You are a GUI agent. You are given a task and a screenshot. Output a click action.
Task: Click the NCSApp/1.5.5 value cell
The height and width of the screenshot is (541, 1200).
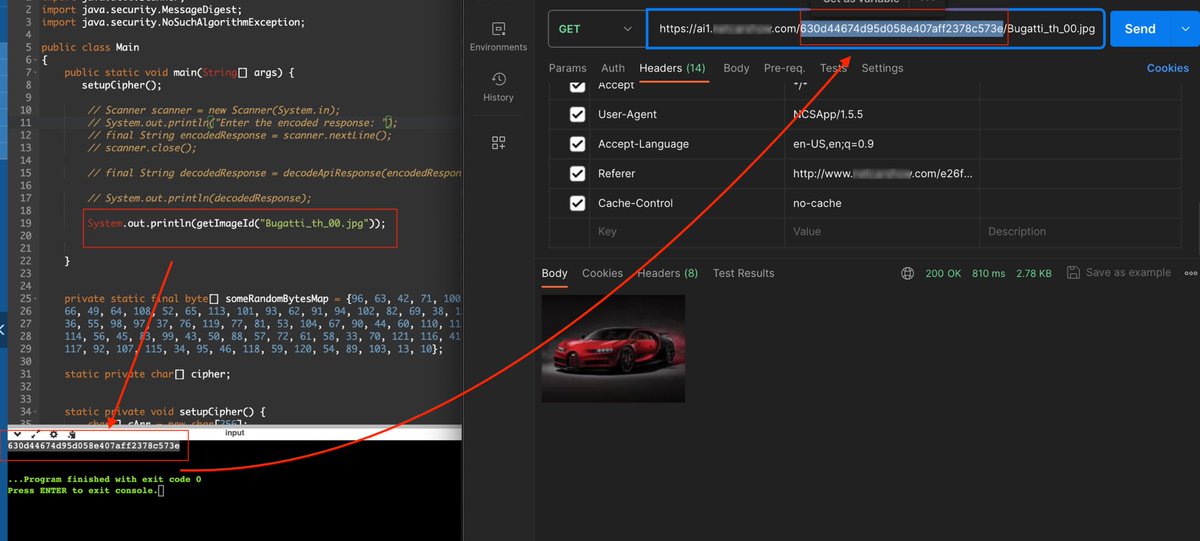(882, 114)
